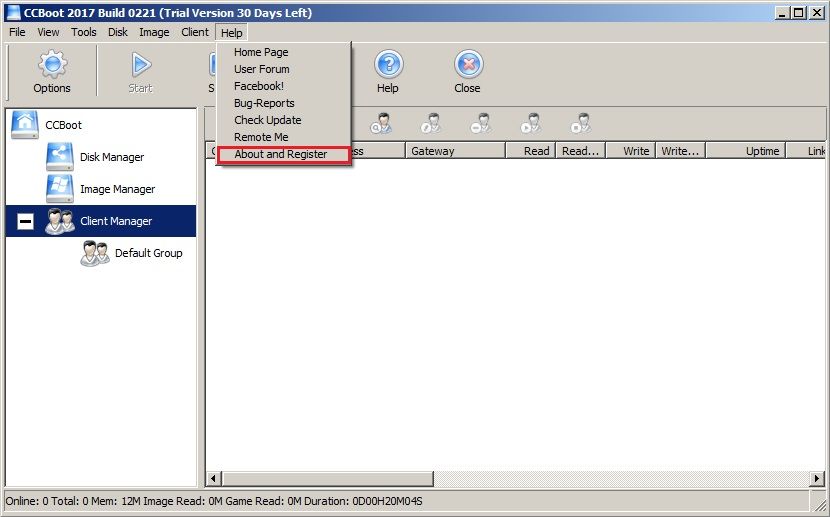The width and height of the screenshot is (830, 517).
Task: Click the start client play icon
Action: (531, 123)
